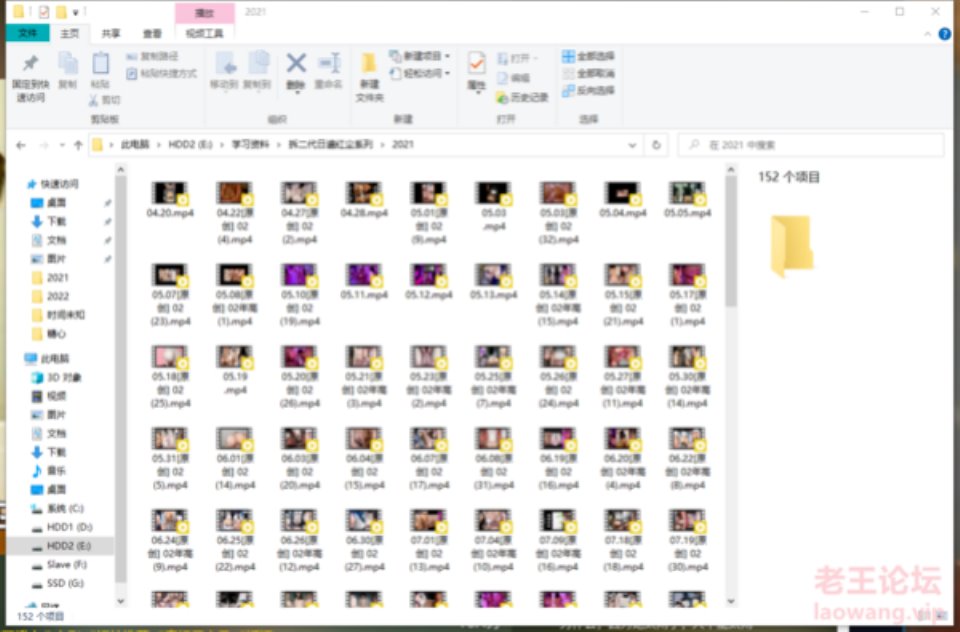Click the 移动到 (Move to) icon

[x=224, y=66]
